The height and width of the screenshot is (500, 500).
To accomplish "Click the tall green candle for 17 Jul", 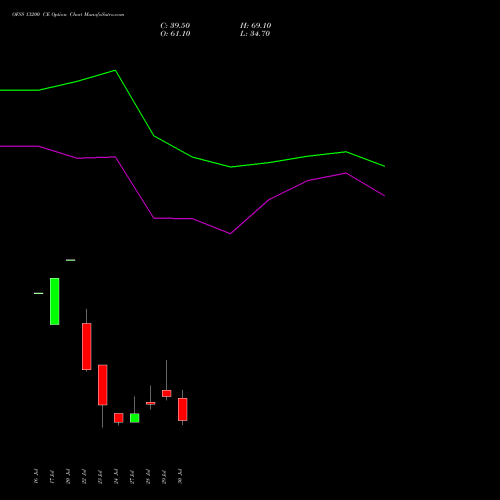I will [x=55, y=301].
